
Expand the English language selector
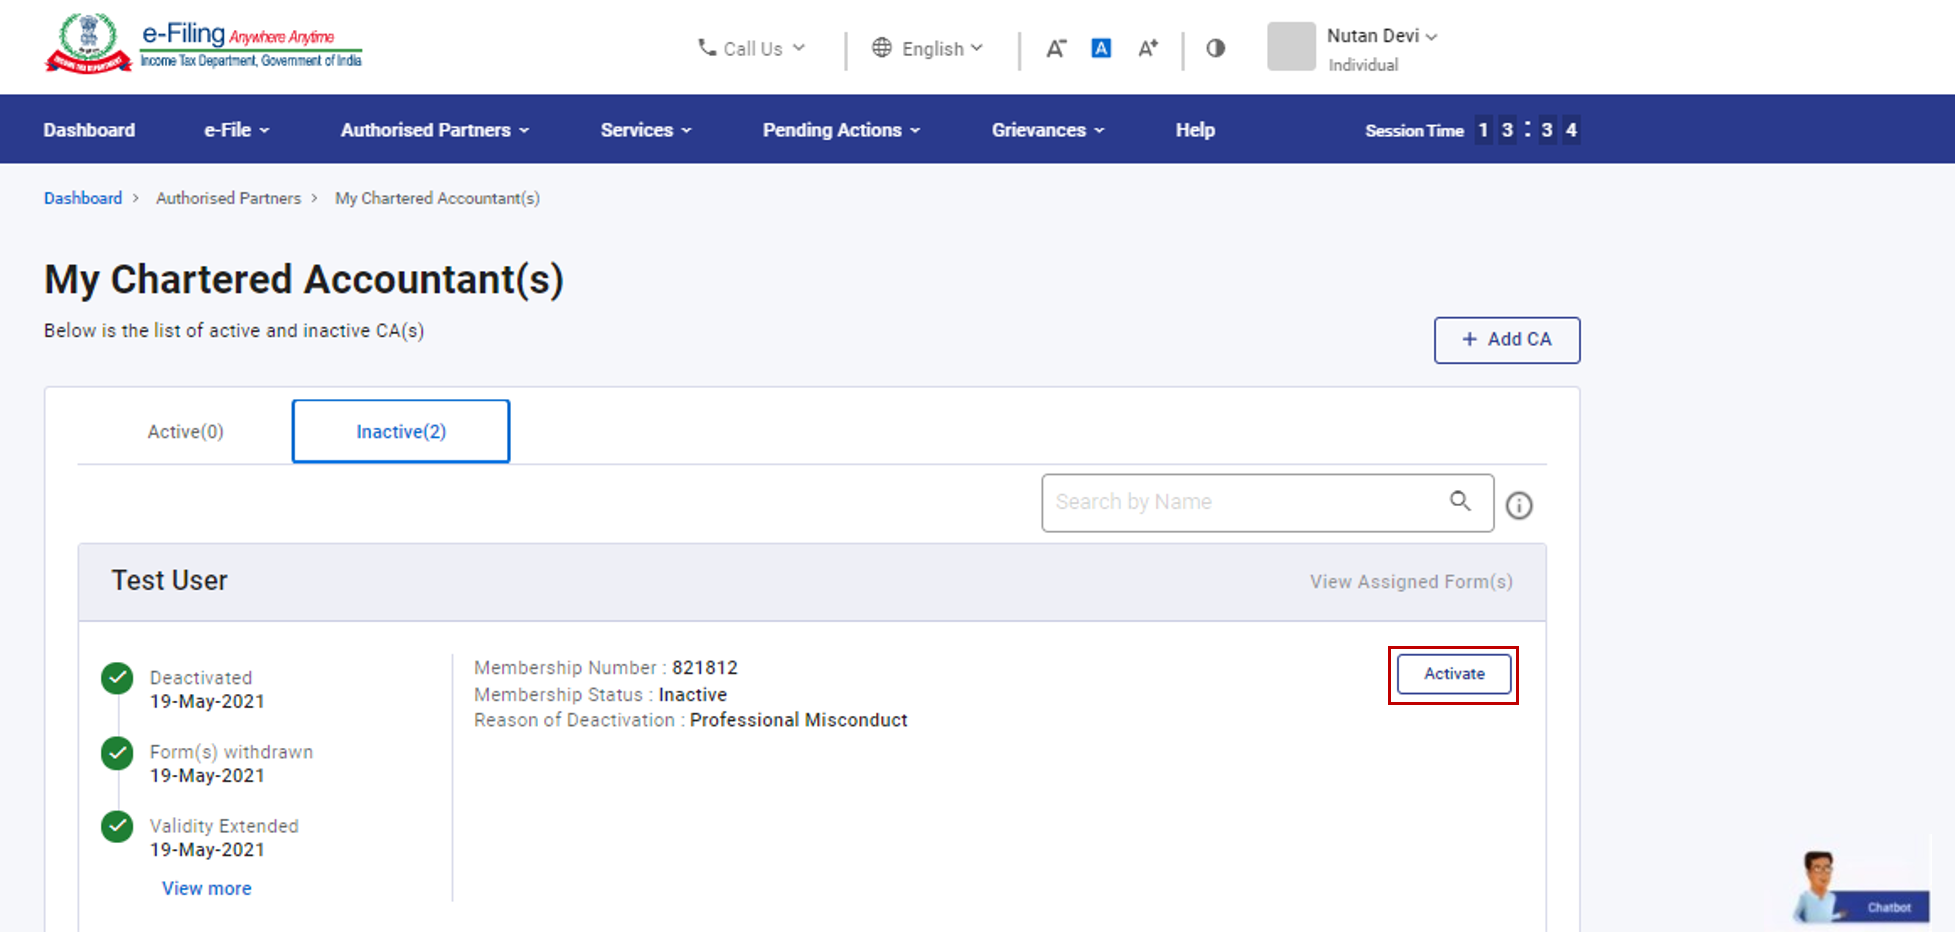point(928,48)
